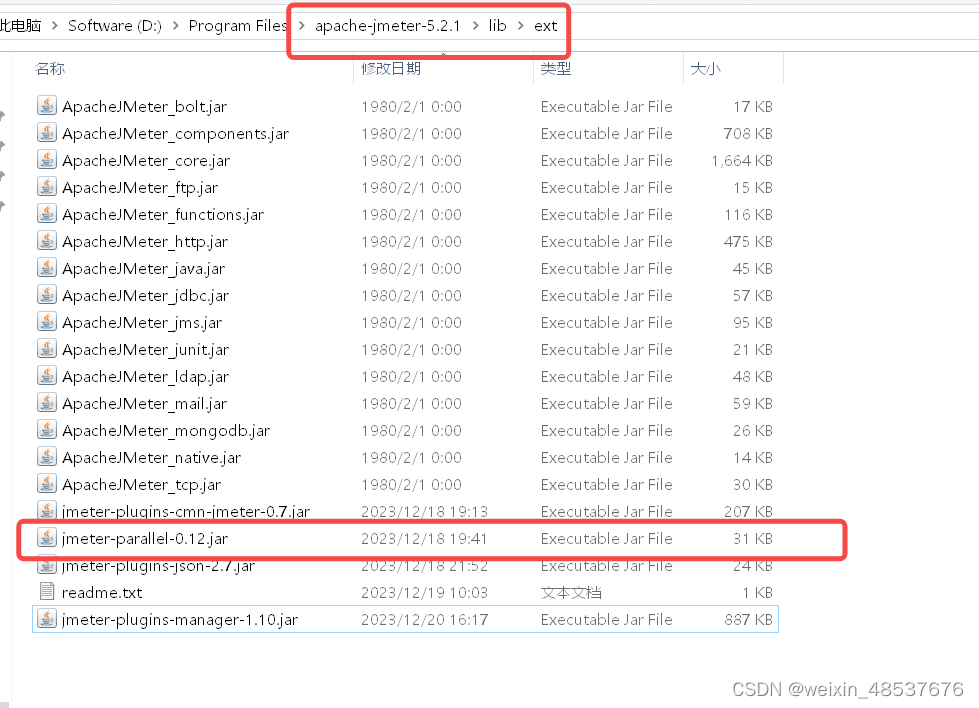Screen dimensions: 979x708
Task: Click the jar icon of ApacheJMeter_java.jar
Action: click(47, 267)
